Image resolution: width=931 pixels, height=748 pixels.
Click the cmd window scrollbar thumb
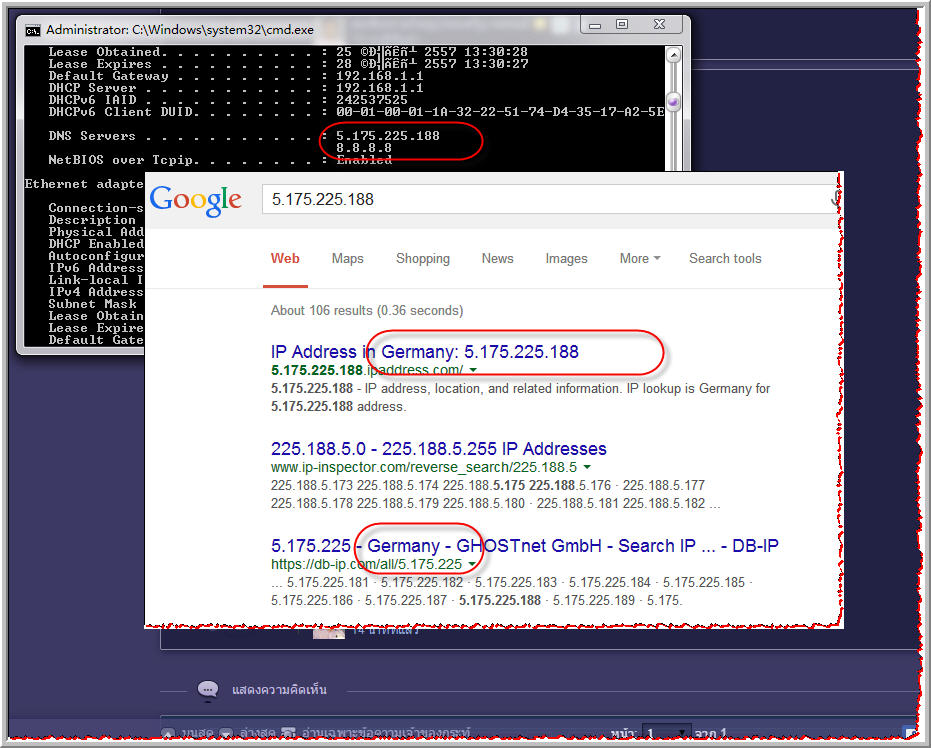coord(673,102)
